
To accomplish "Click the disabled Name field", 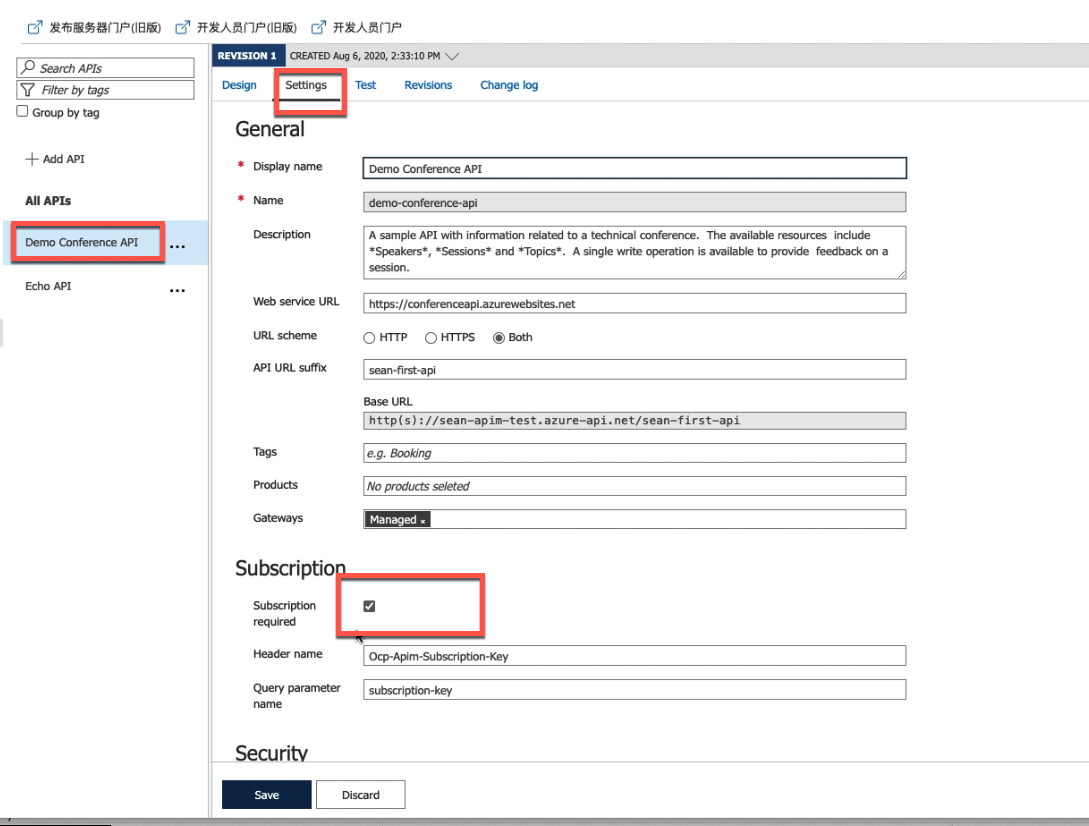I will [x=634, y=202].
